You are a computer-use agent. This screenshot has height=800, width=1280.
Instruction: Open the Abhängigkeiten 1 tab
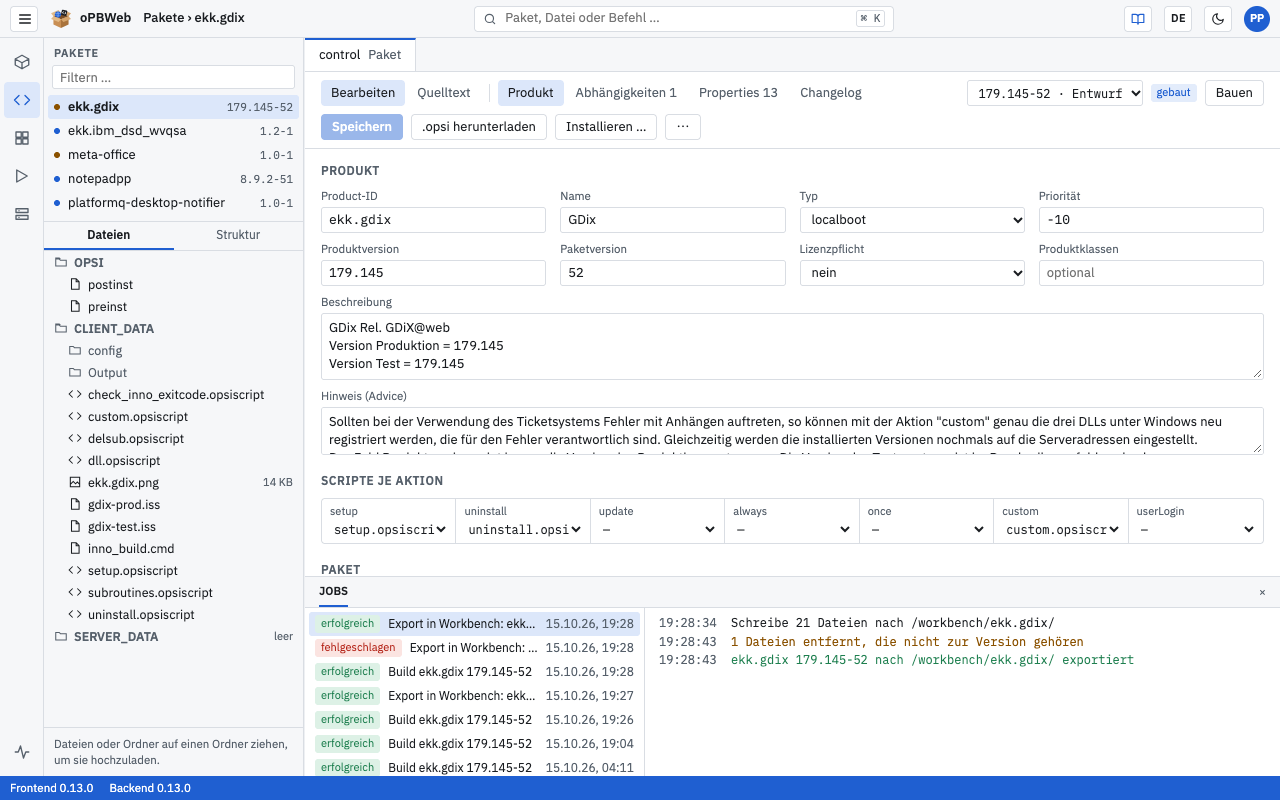pos(626,93)
